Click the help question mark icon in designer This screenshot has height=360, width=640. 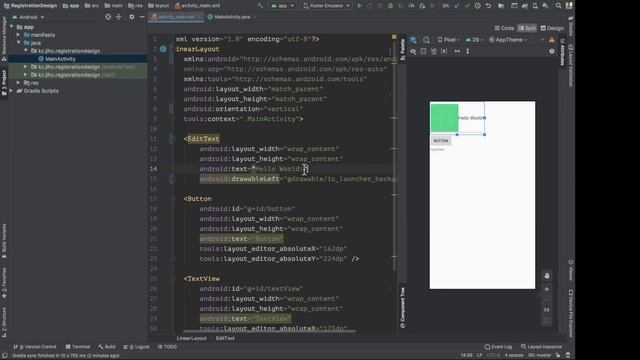552,51
